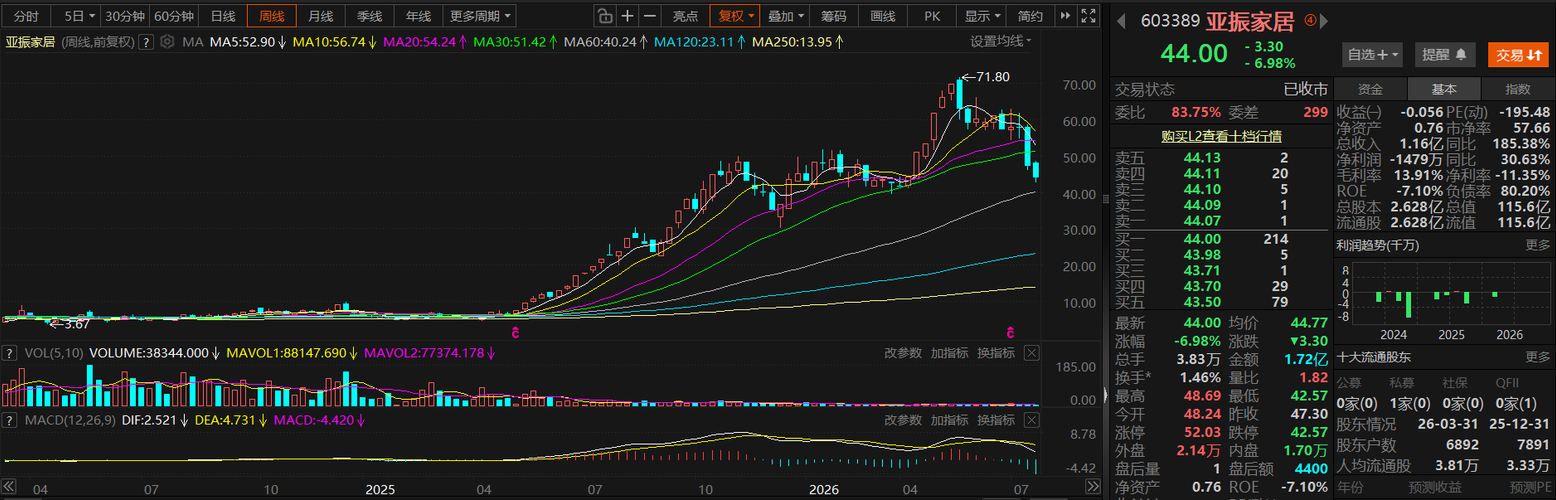Screen dimensions: 1556x500
Task: Expand the 设置均线 dropdown
Action: coord(1001,42)
